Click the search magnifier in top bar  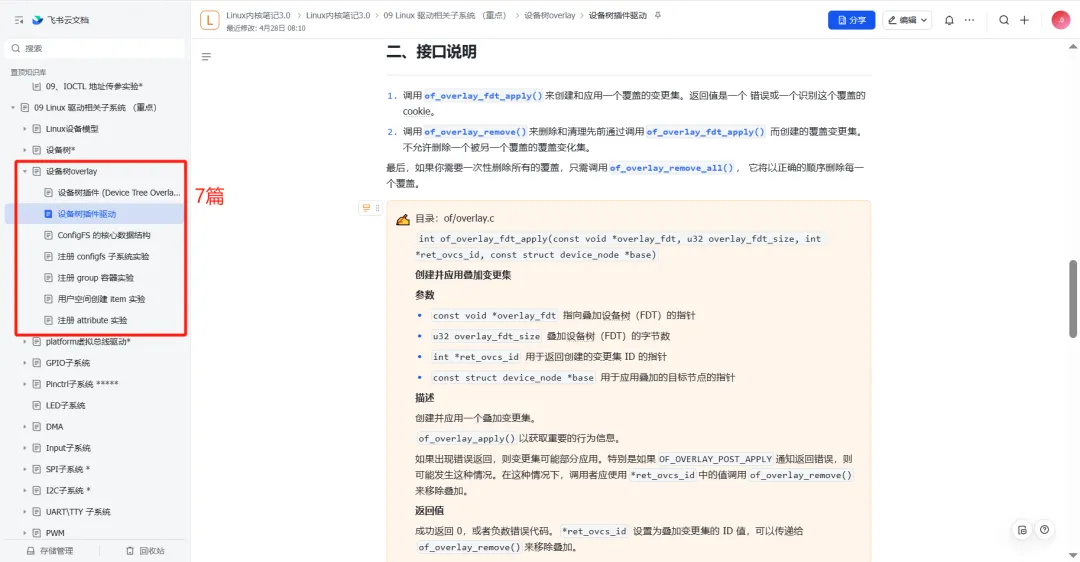pos(1004,20)
